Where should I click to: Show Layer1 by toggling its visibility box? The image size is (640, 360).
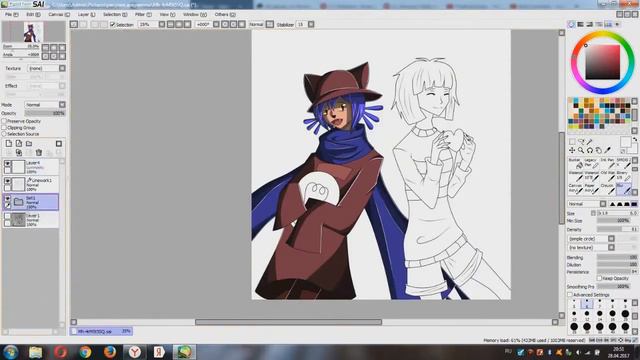7,216
